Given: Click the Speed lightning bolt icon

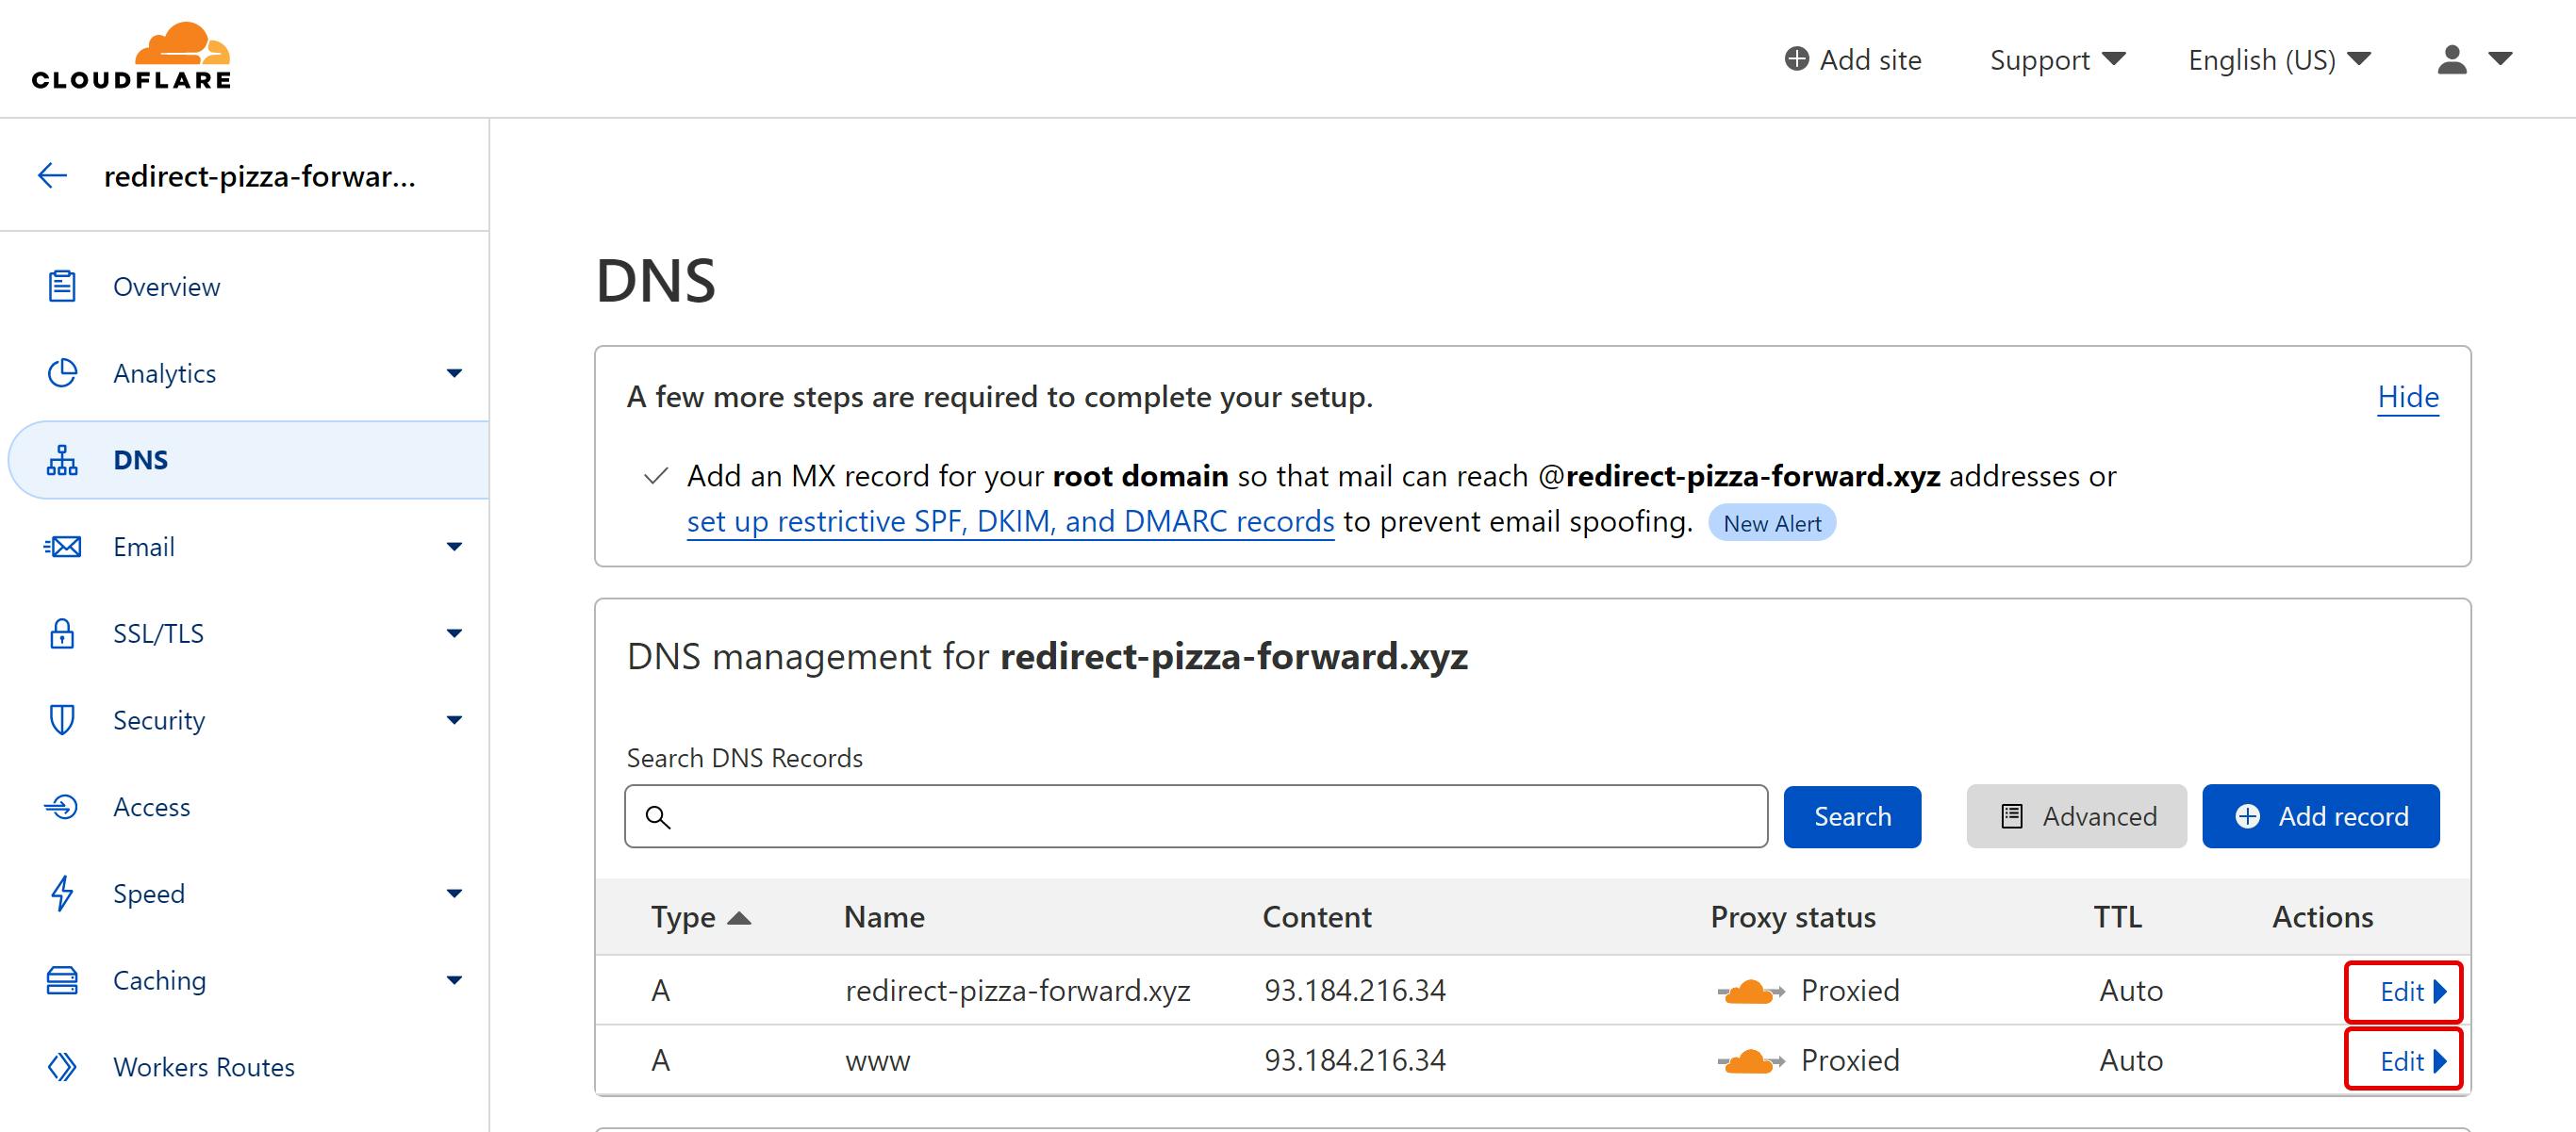Looking at the screenshot, I should (x=62, y=893).
